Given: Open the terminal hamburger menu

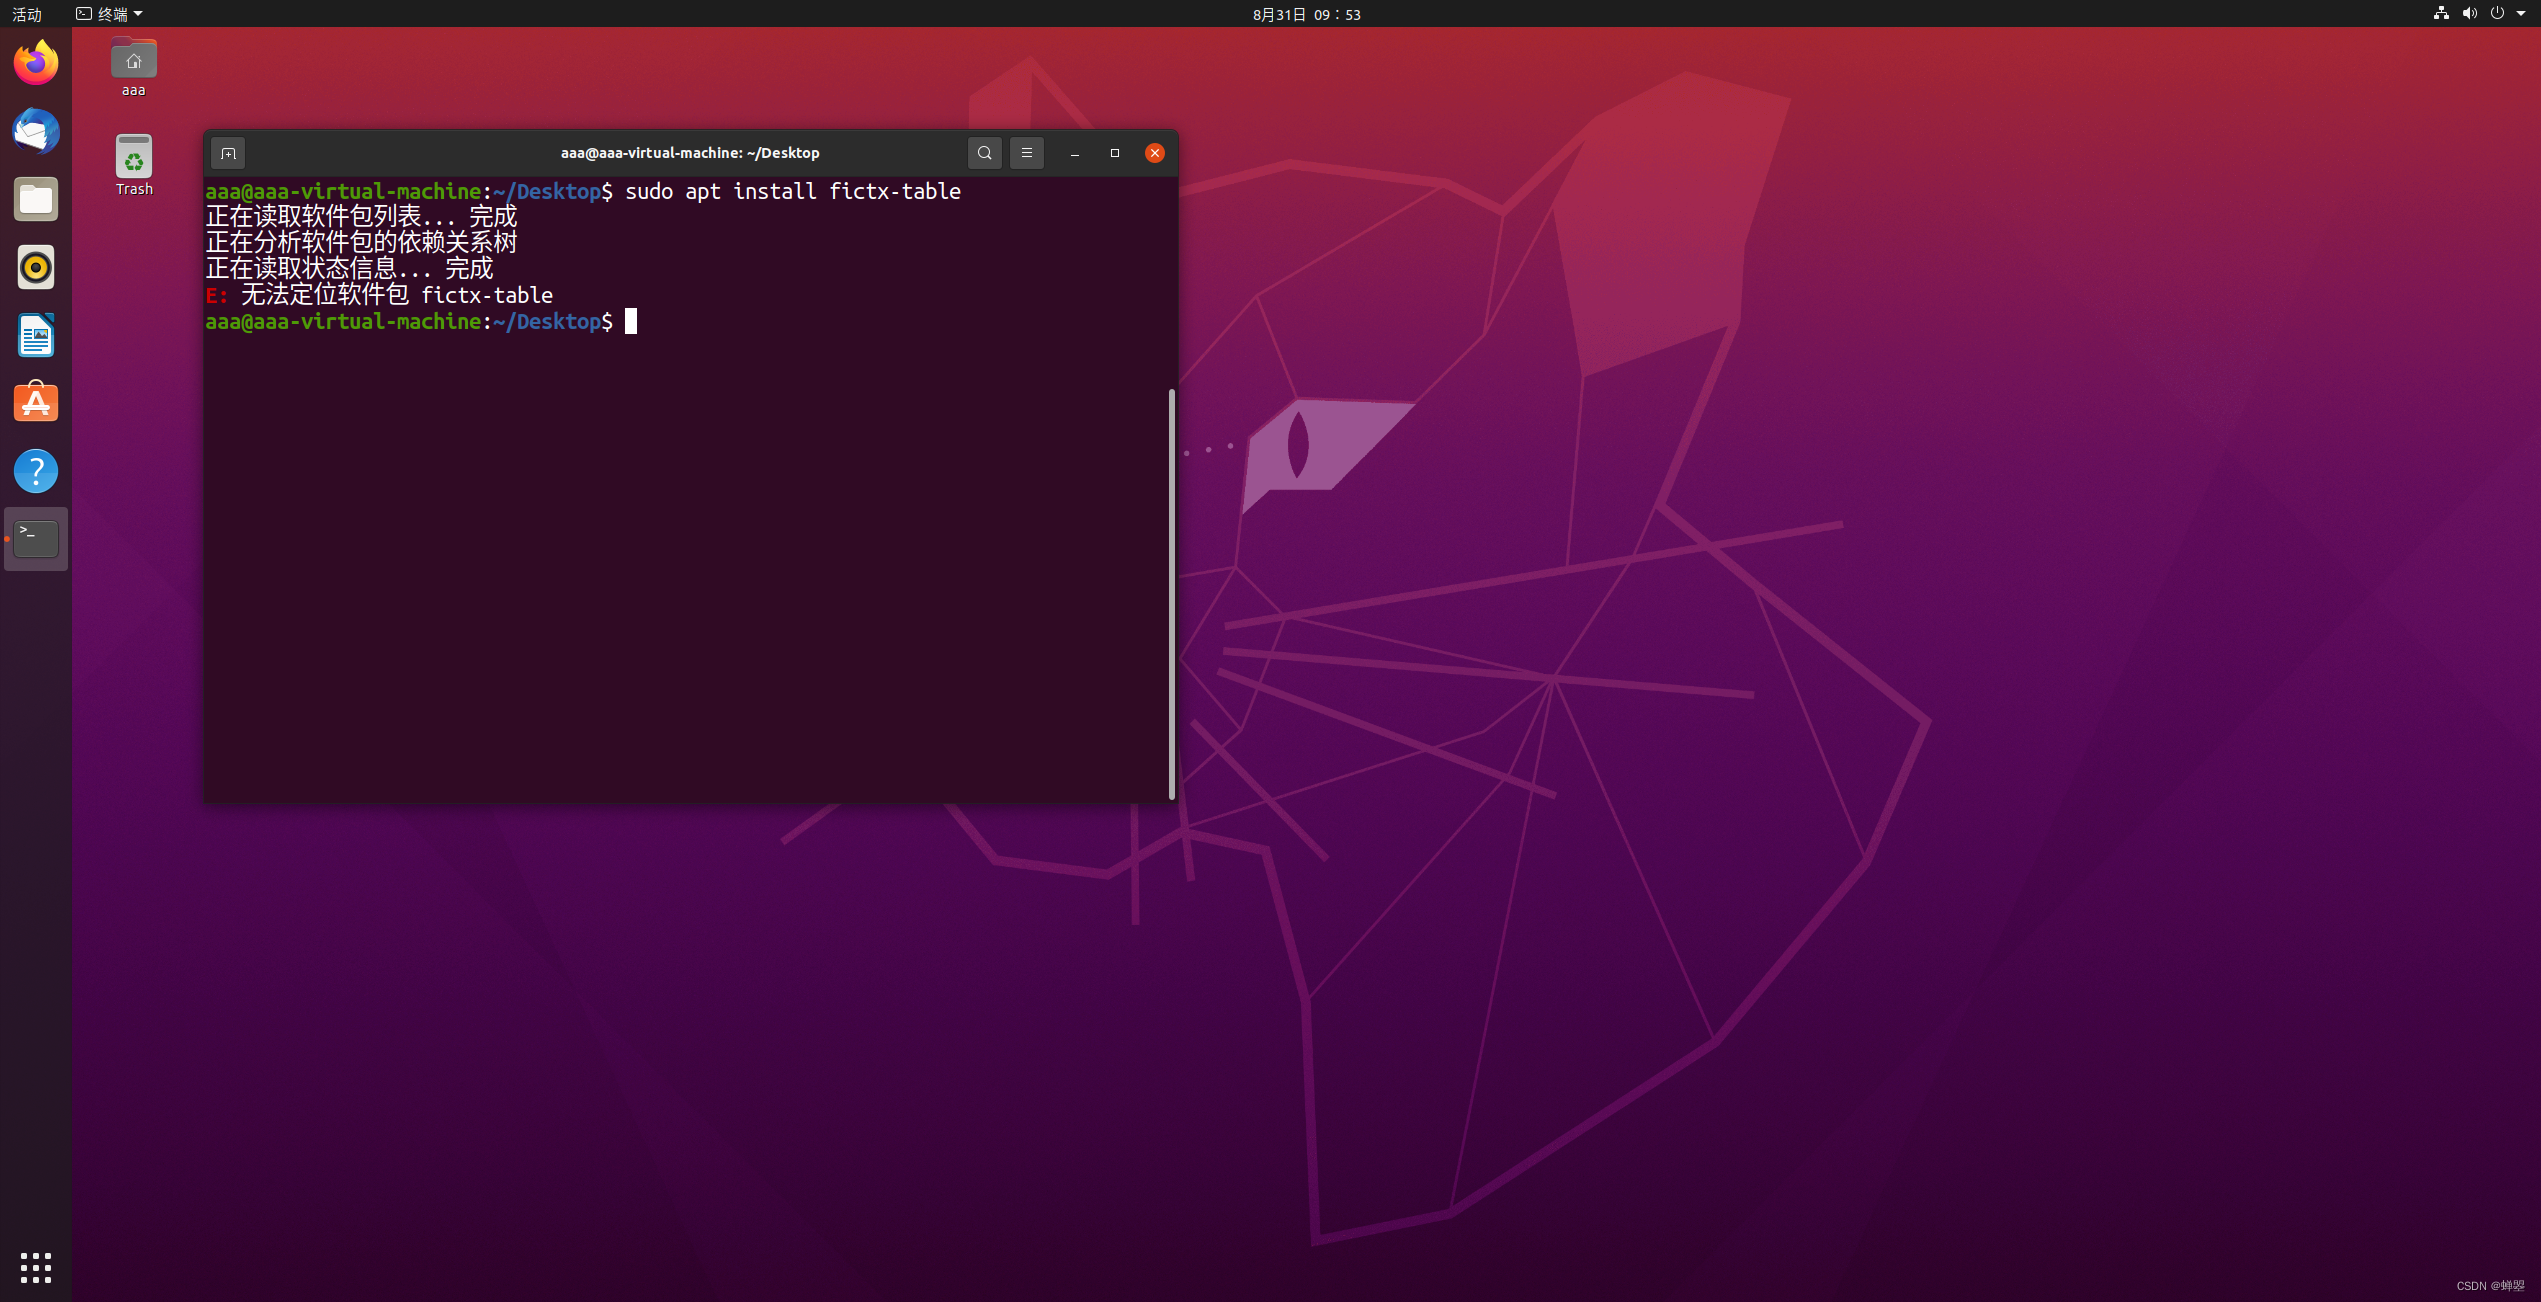Looking at the screenshot, I should tap(1026, 153).
